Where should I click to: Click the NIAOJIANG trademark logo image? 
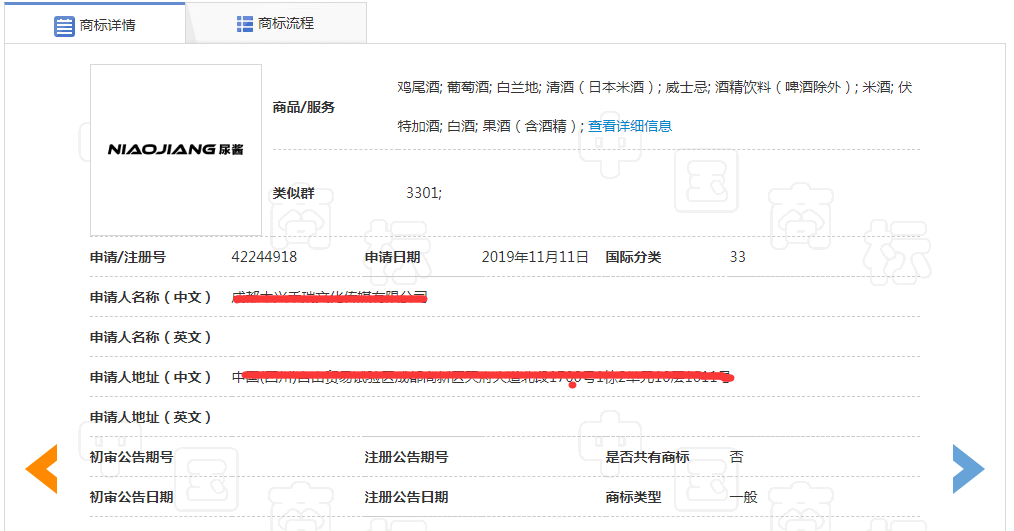click(176, 149)
